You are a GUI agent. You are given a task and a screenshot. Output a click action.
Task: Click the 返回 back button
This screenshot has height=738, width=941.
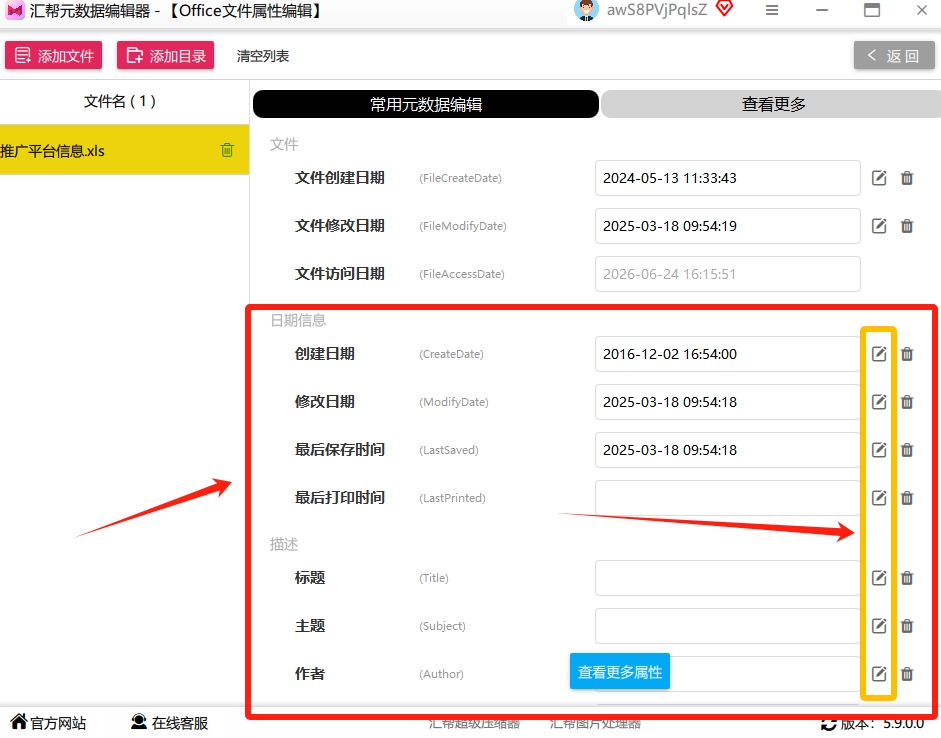coord(894,56)
